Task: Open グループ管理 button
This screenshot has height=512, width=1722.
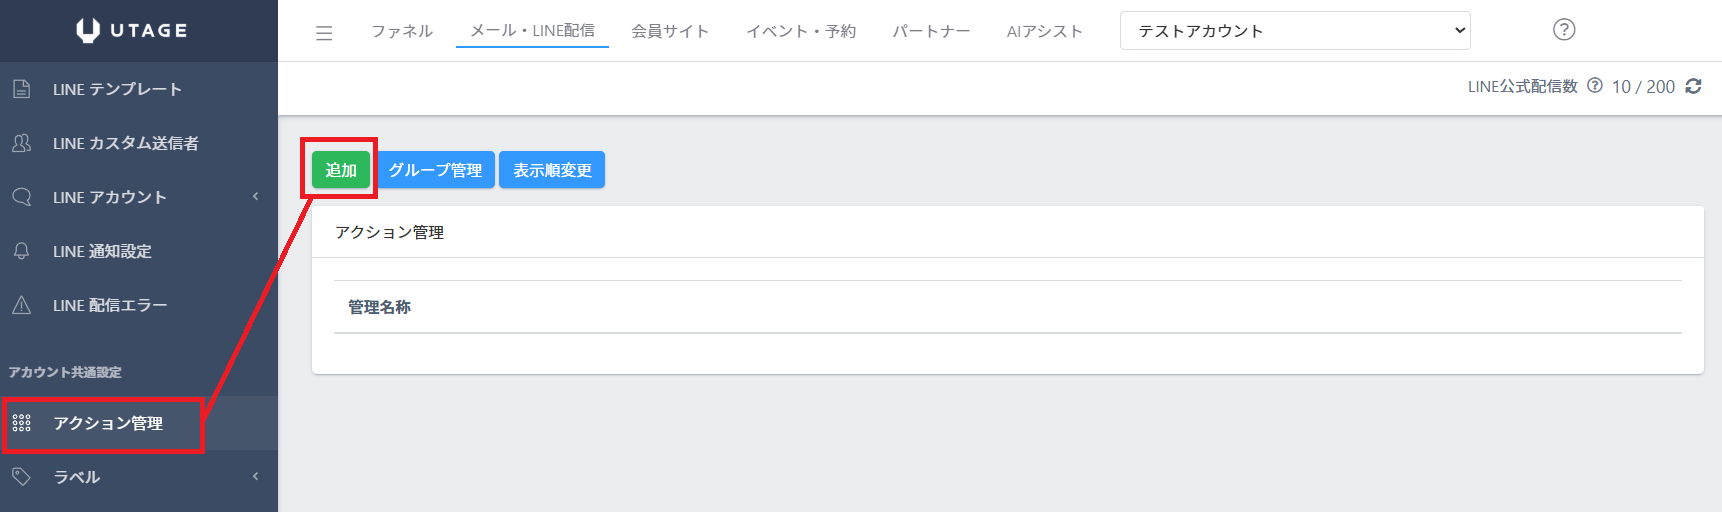Action: point(435,170)
